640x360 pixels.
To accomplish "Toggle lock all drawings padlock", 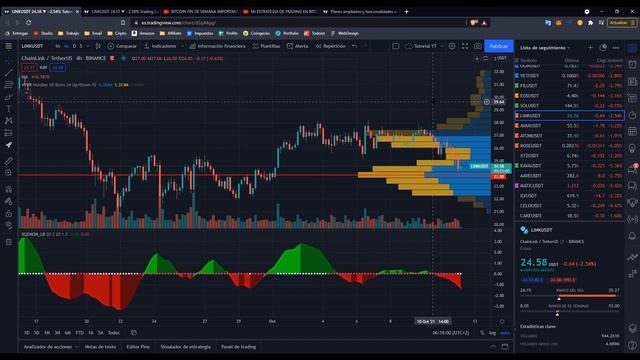I will (9, 213).
